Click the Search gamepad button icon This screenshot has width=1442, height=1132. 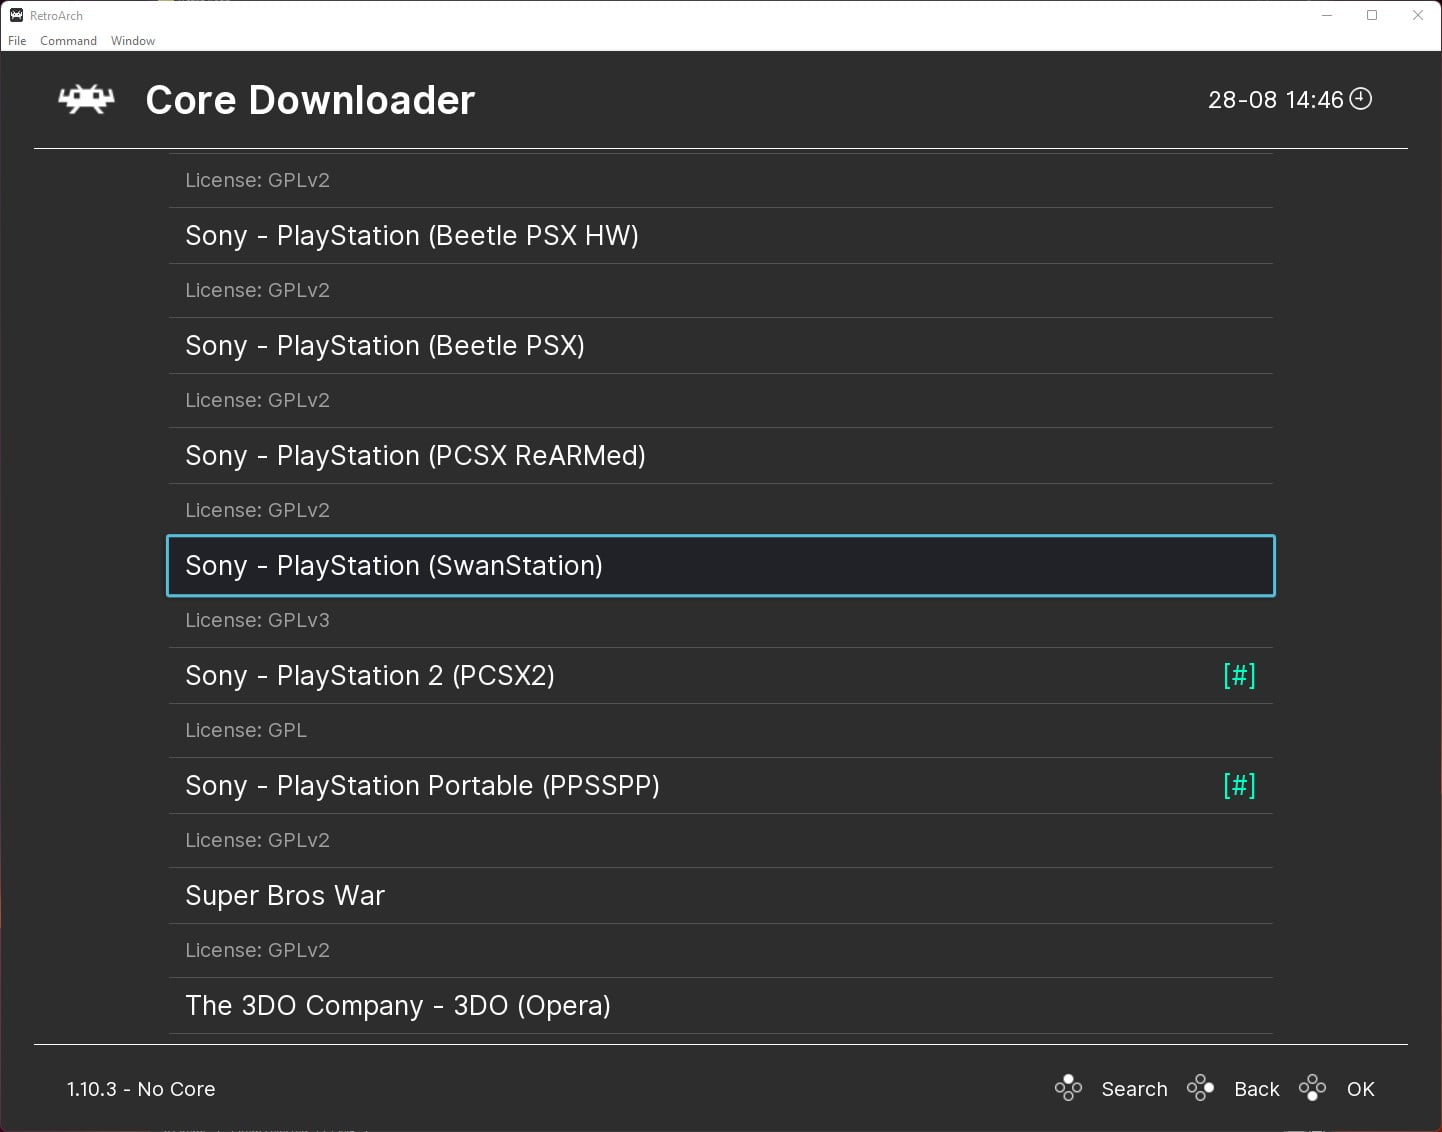[1068, 1087]
